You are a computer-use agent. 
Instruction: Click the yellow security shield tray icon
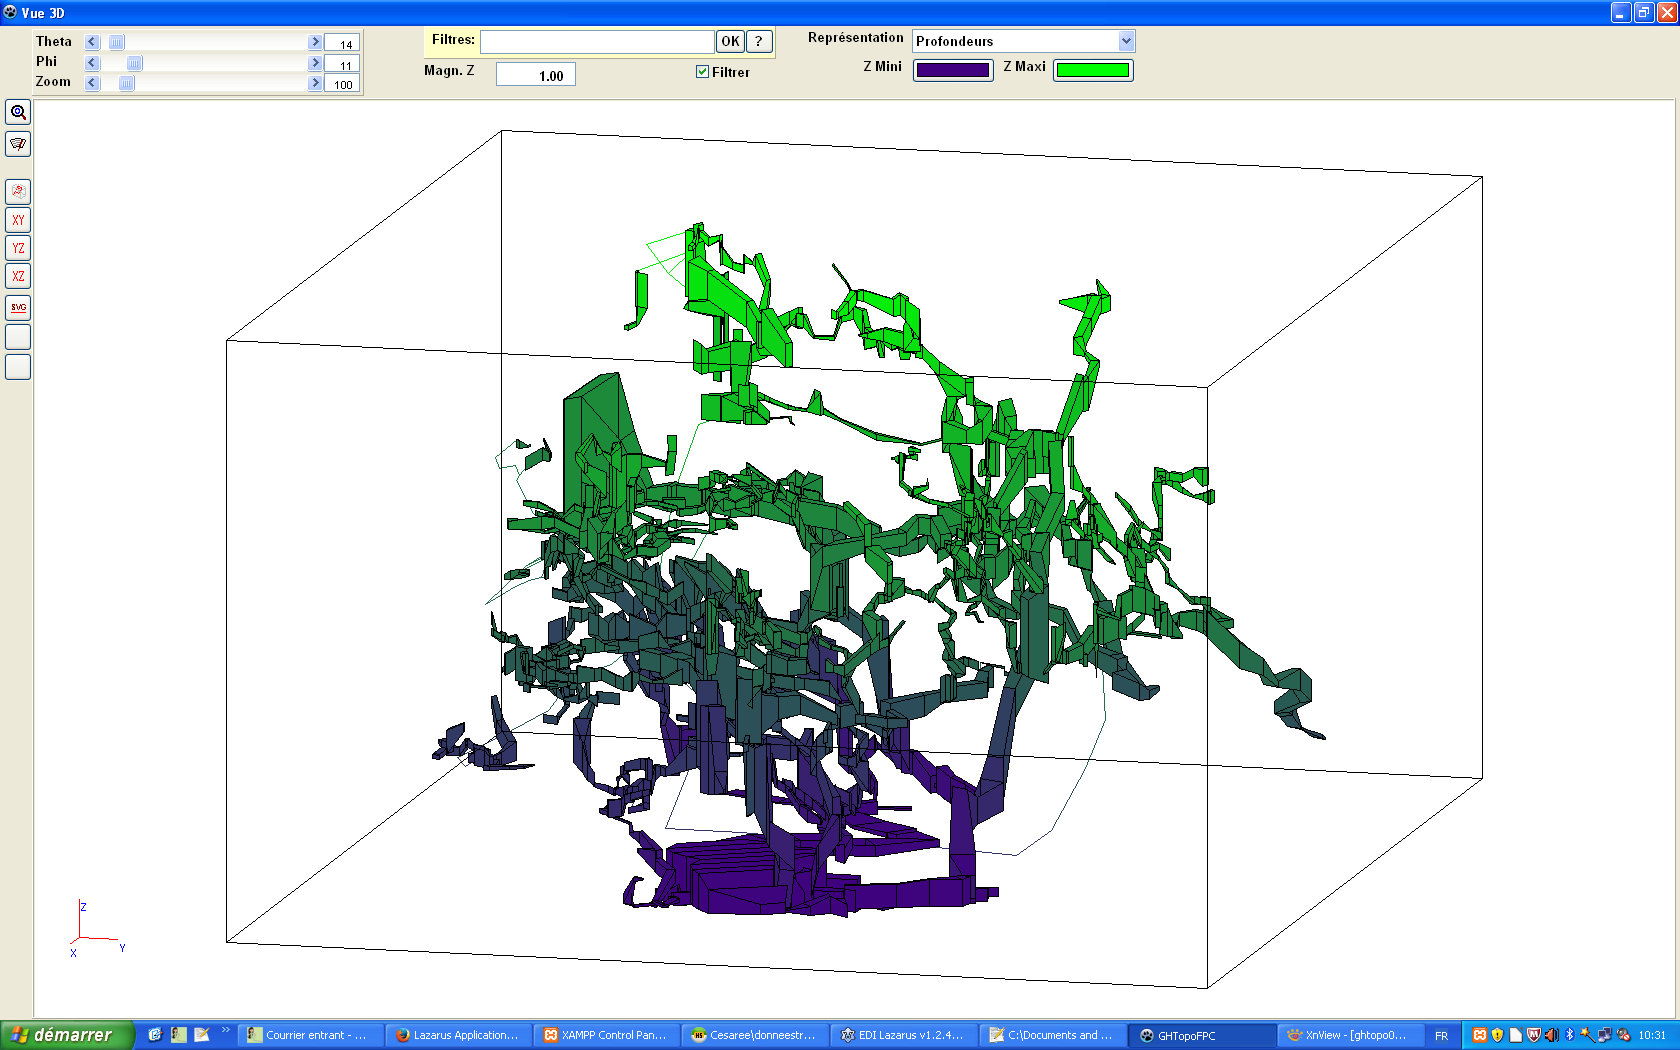pyautogui.click(x=1497, y=1035)
